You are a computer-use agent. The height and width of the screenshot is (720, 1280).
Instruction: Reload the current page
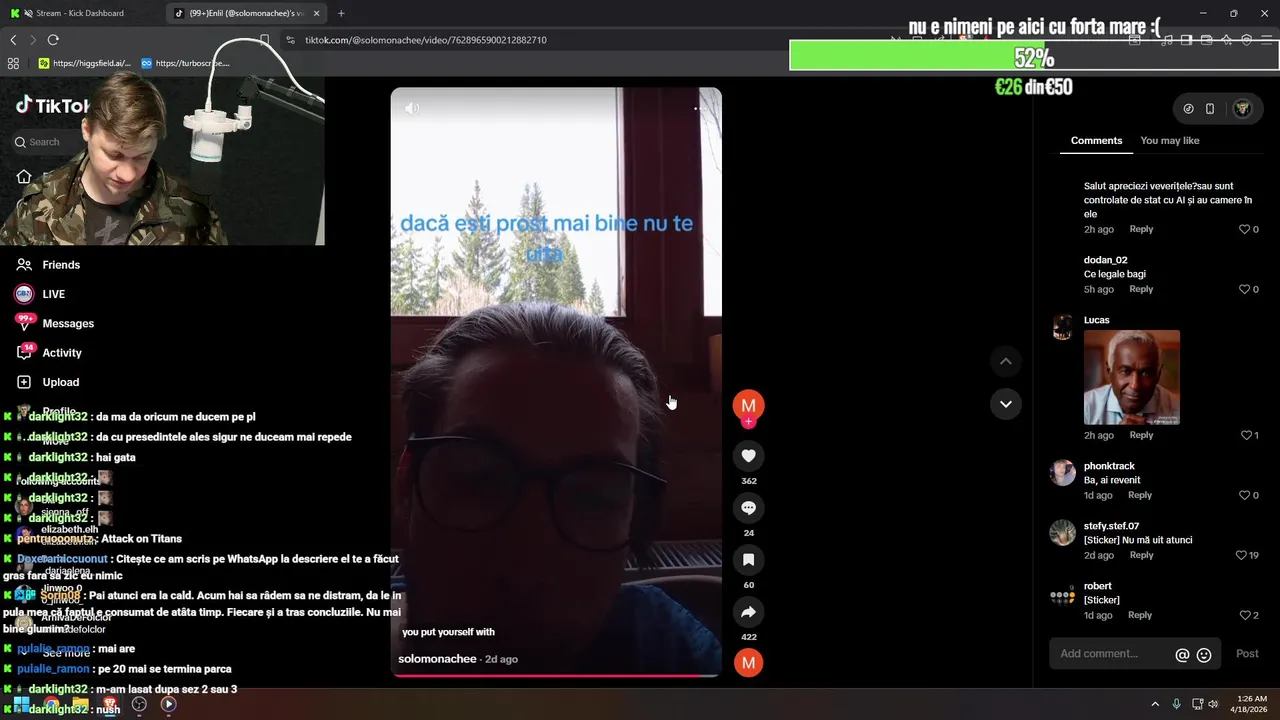coord(53,40)
